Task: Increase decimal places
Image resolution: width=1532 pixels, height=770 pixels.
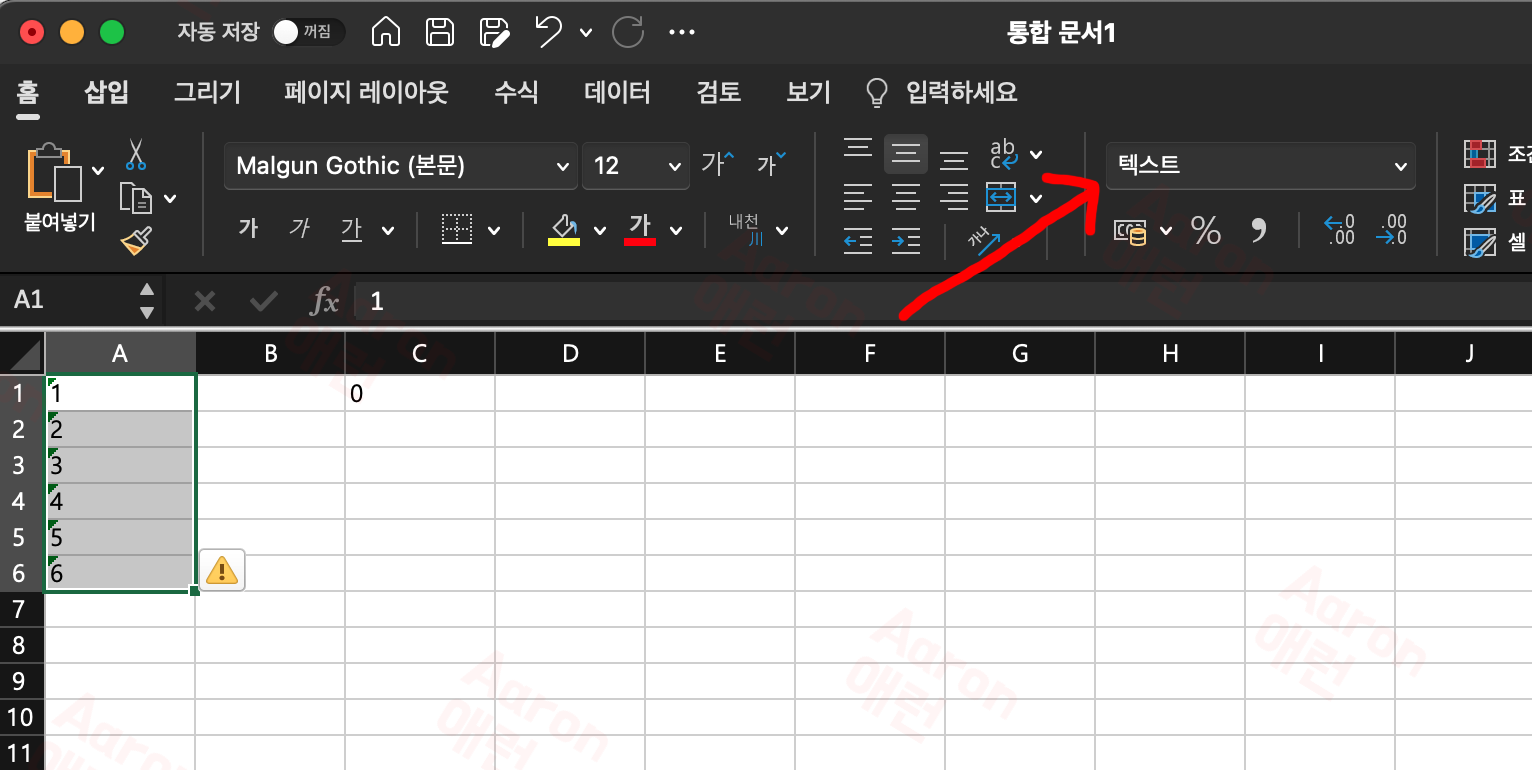Action: pyautogui.click(x=1339, y=230)
